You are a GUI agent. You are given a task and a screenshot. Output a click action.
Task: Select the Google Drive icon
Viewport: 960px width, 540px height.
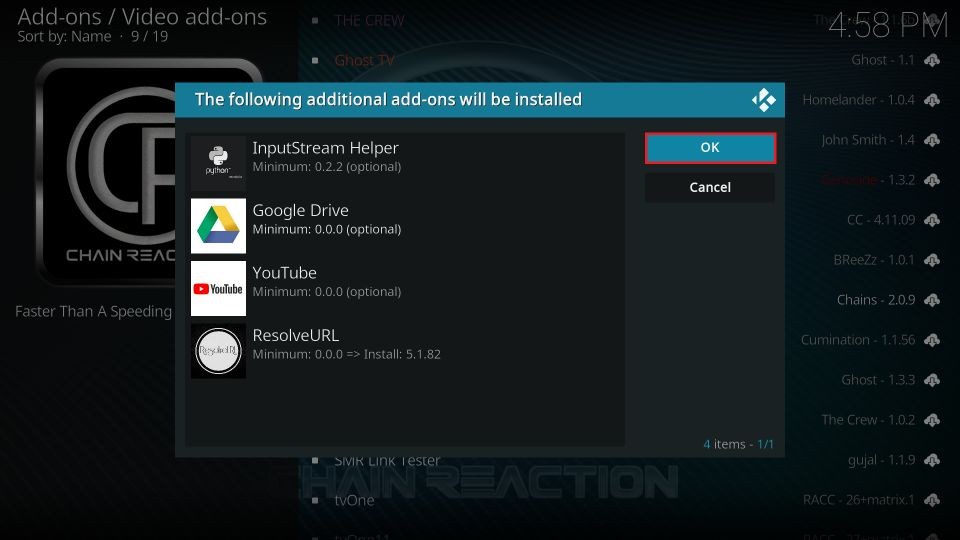click(x=218, y=226)
